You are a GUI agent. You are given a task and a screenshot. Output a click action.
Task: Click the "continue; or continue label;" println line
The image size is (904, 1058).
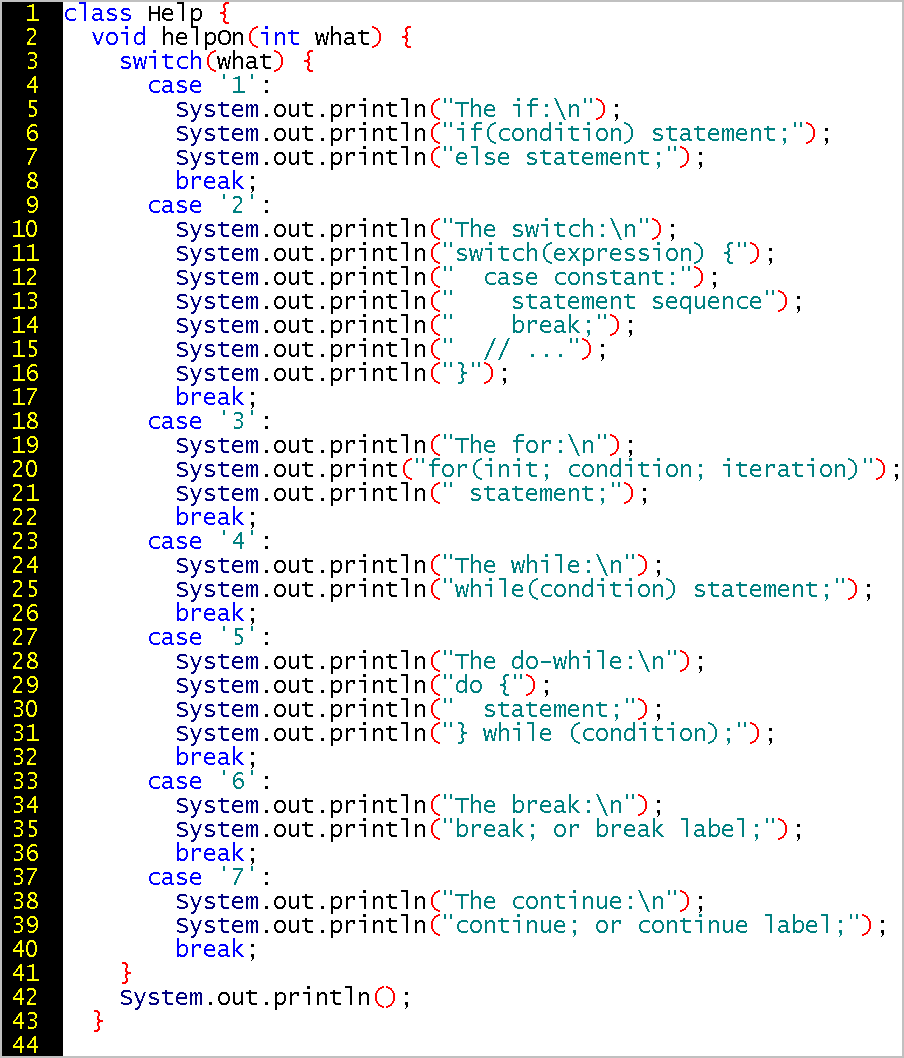pyautogui.click(x=531, y=925)
